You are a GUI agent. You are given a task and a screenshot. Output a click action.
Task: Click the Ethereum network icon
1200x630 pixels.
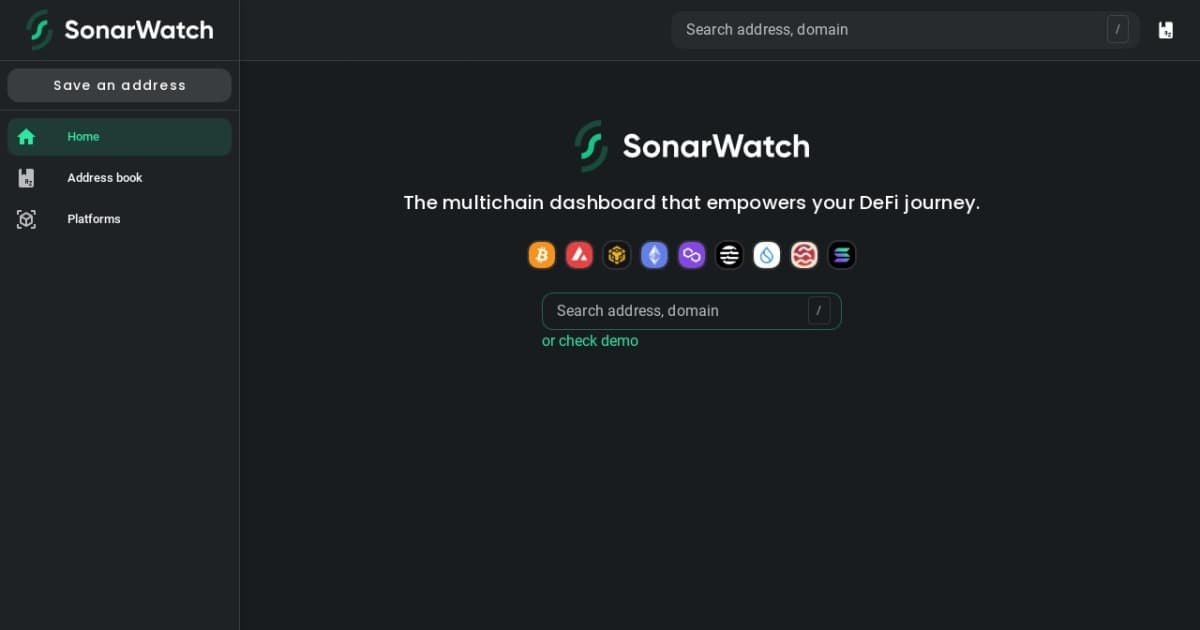(x=654, y=255)
